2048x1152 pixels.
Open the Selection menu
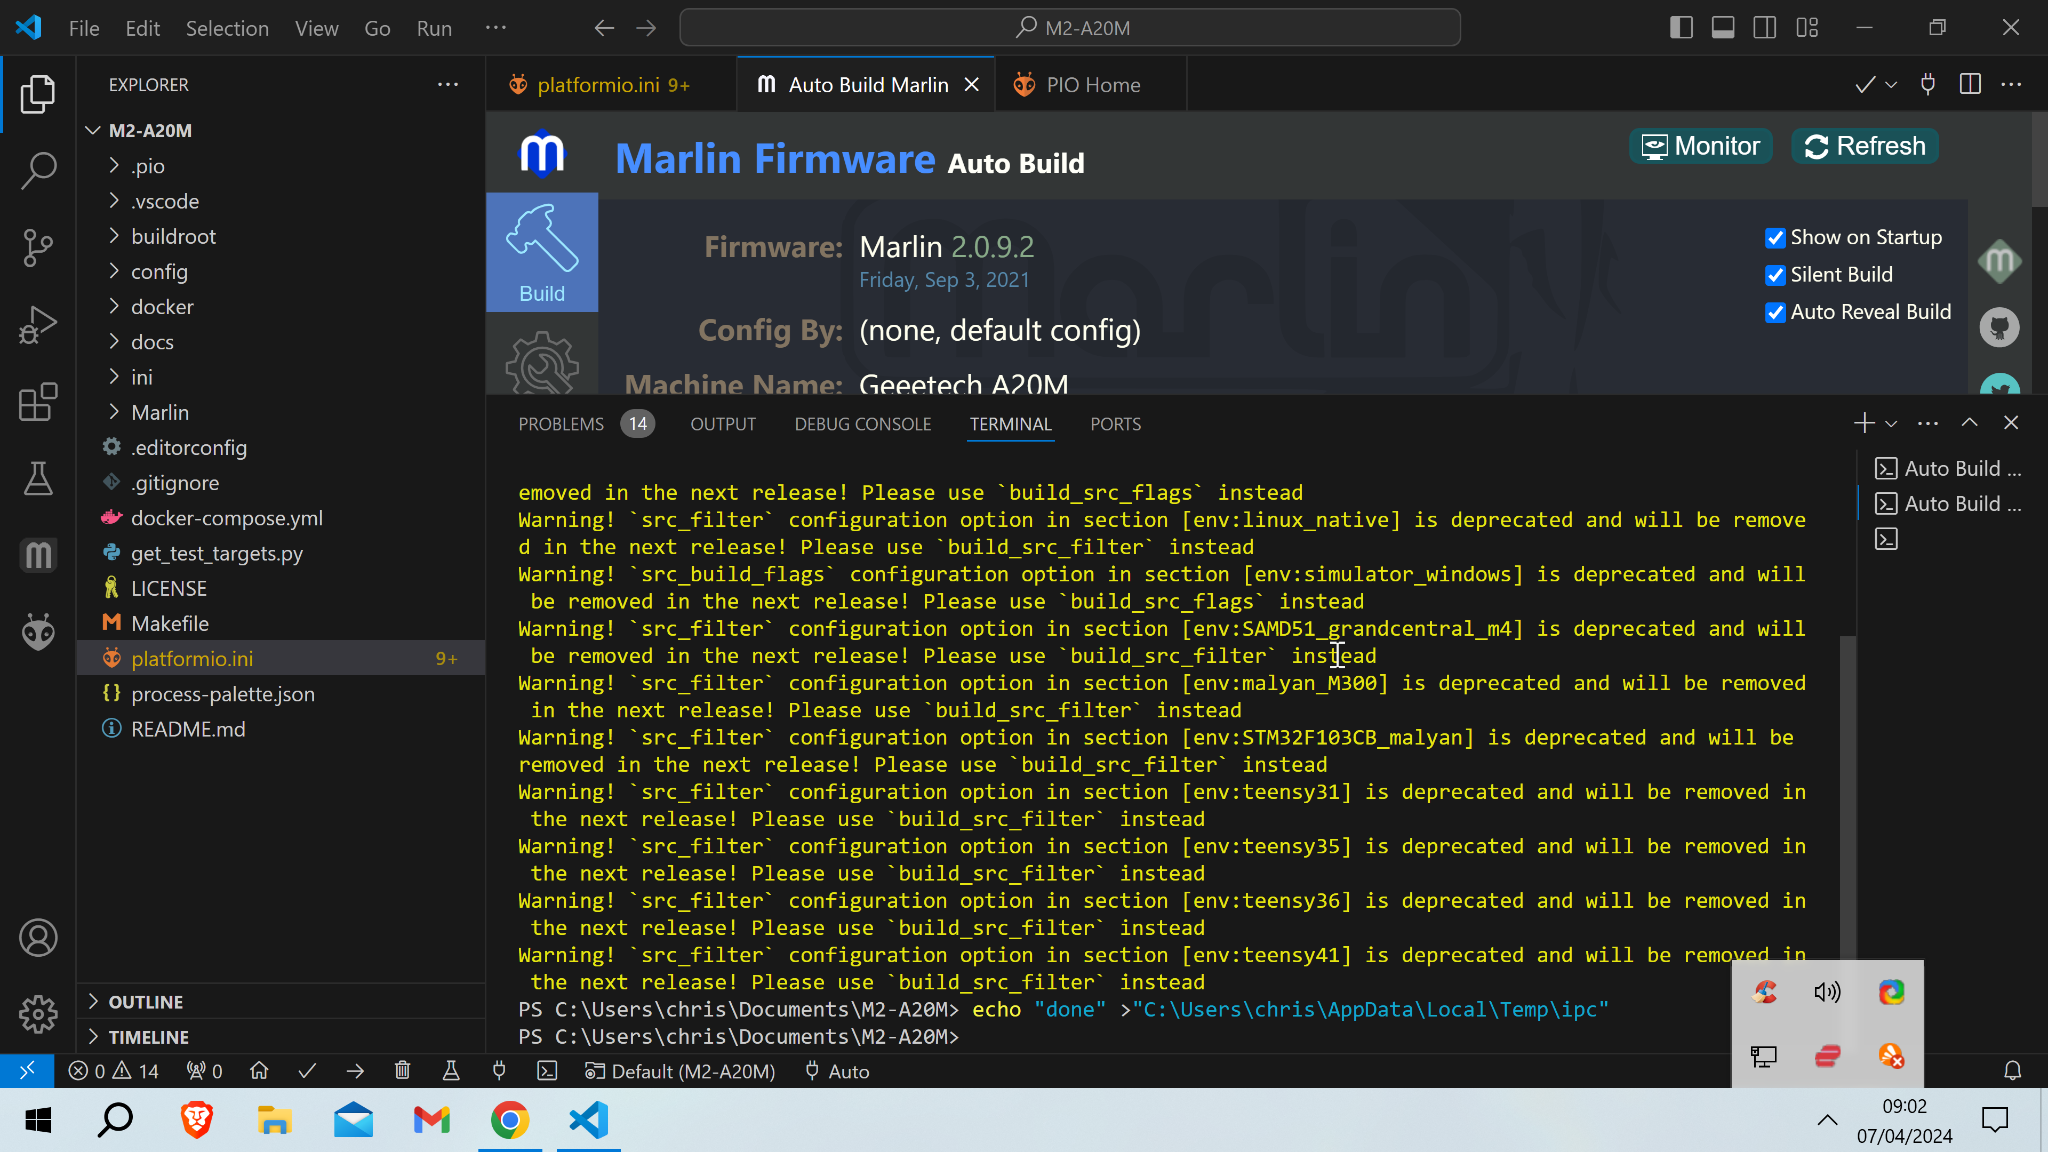(x=227, y=28)
